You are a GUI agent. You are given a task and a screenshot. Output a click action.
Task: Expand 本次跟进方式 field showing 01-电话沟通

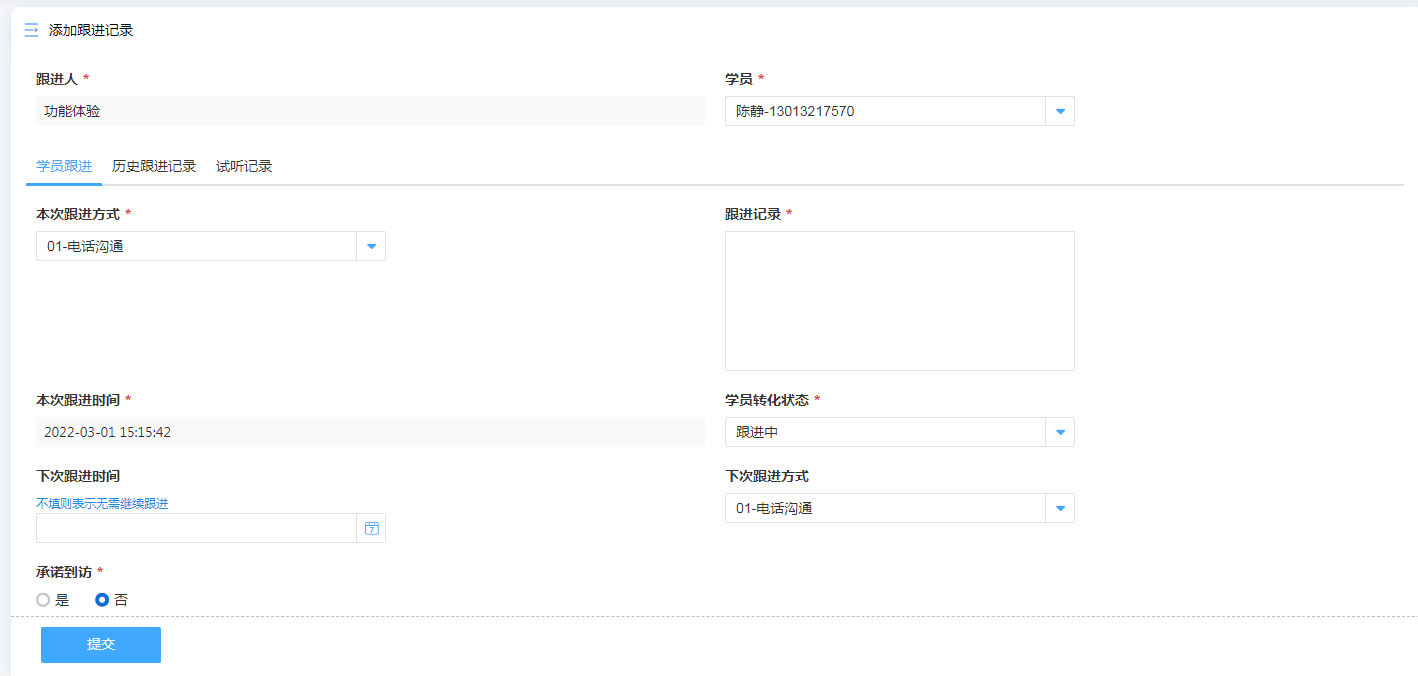coord(196,246)
